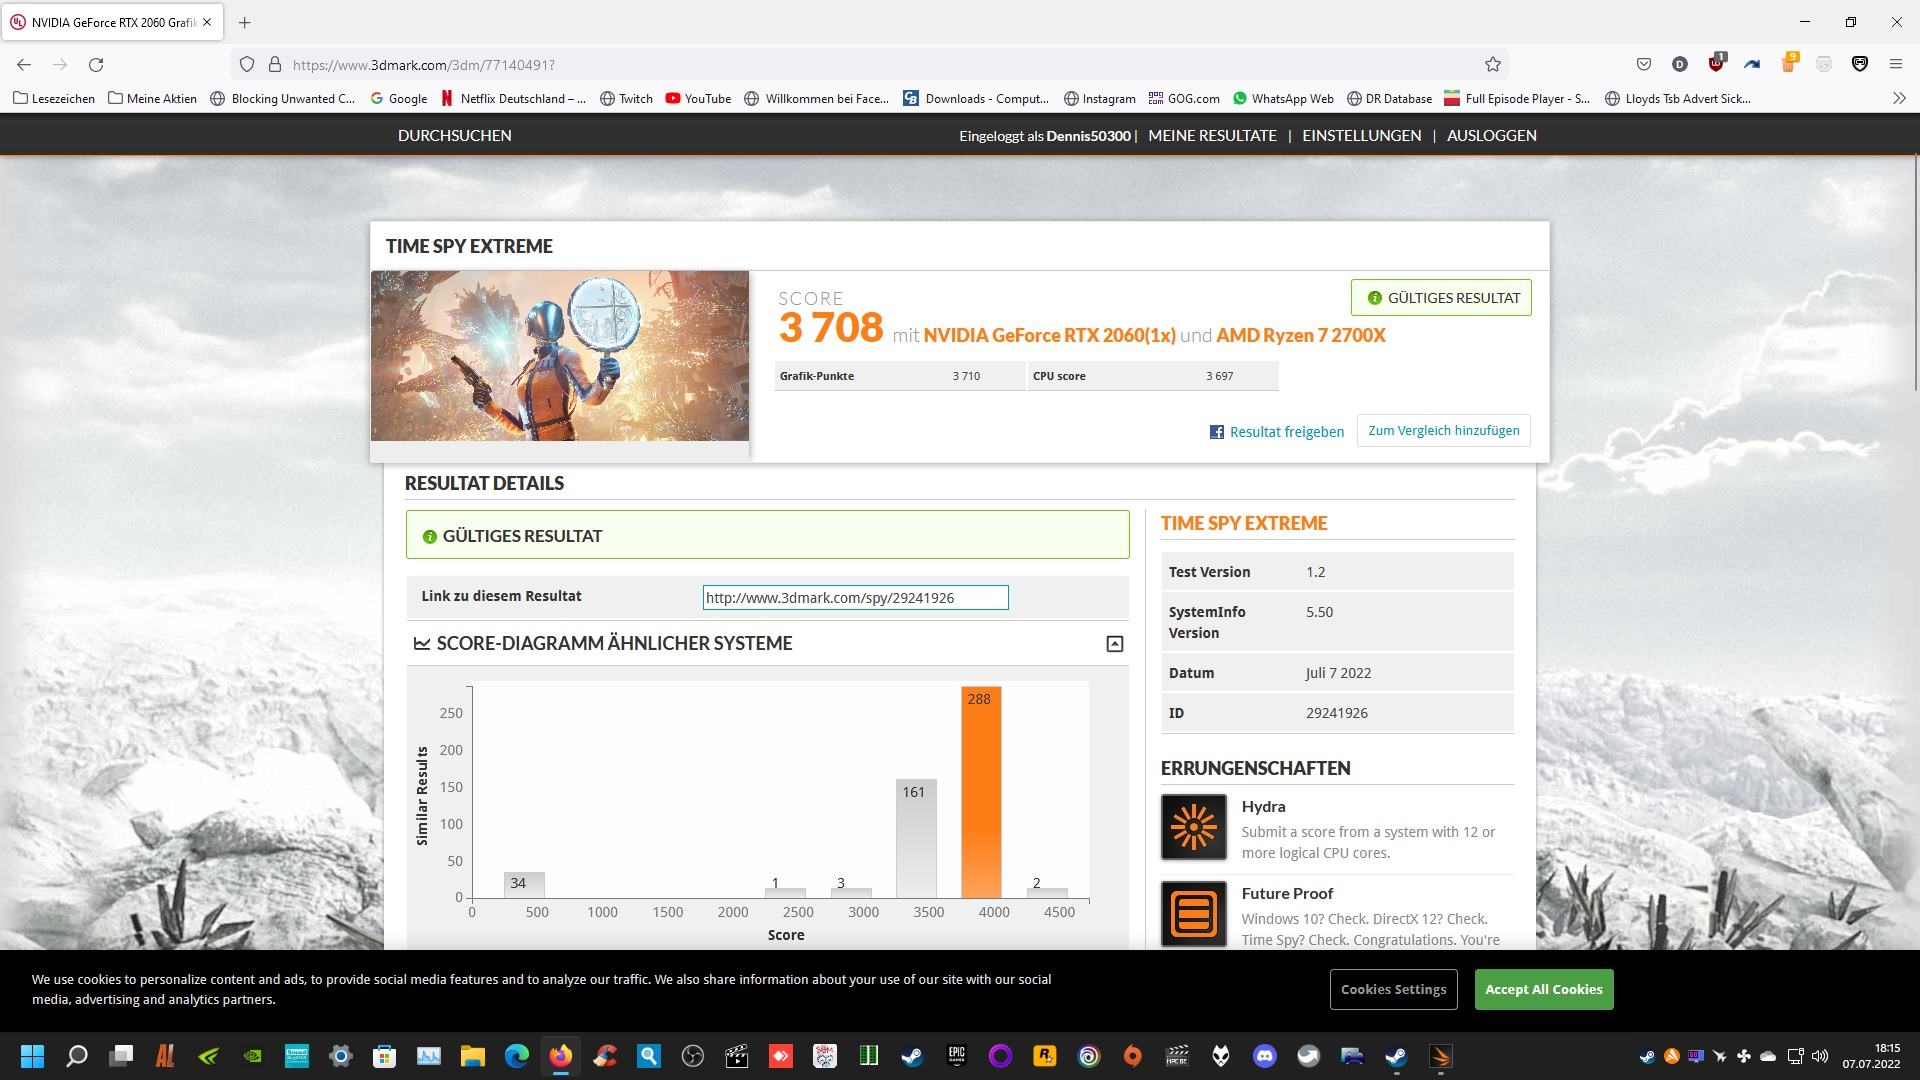1920x1080 pixels.
Task: Click the Dennis50300 username
Action: [1088, 136]
